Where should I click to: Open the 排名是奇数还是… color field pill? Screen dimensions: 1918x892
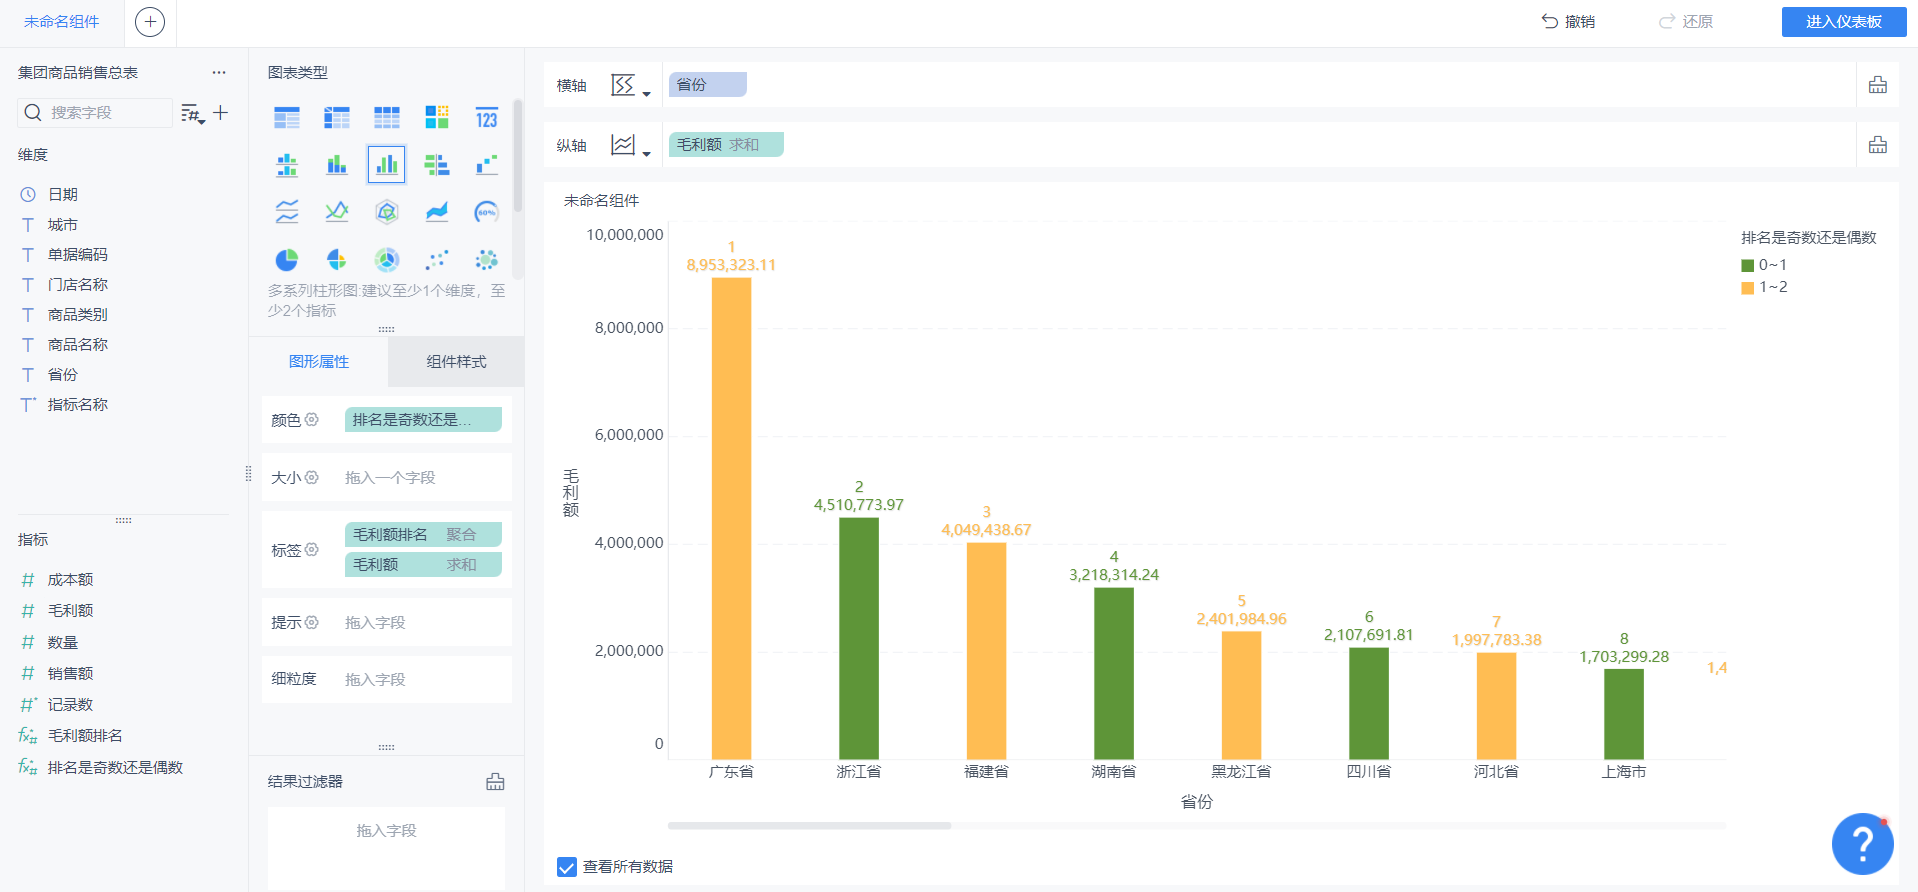click(x=423, y=420)
